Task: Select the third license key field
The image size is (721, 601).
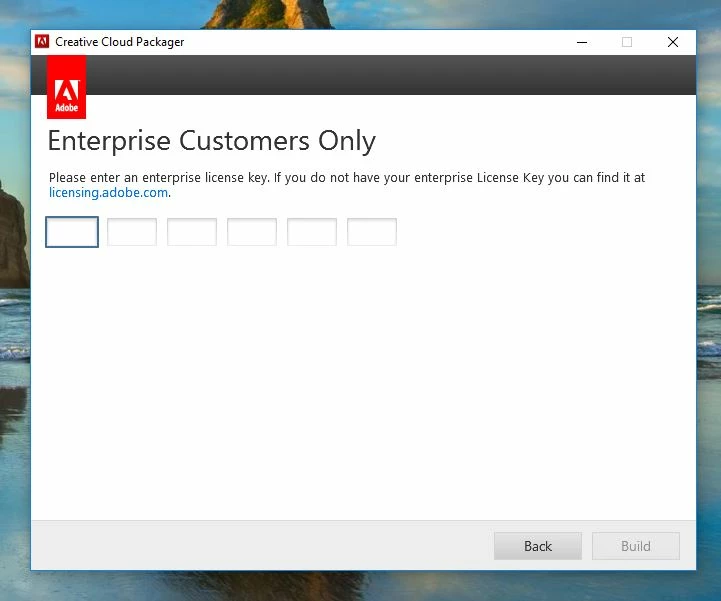Action: click(x=192, y=232)
